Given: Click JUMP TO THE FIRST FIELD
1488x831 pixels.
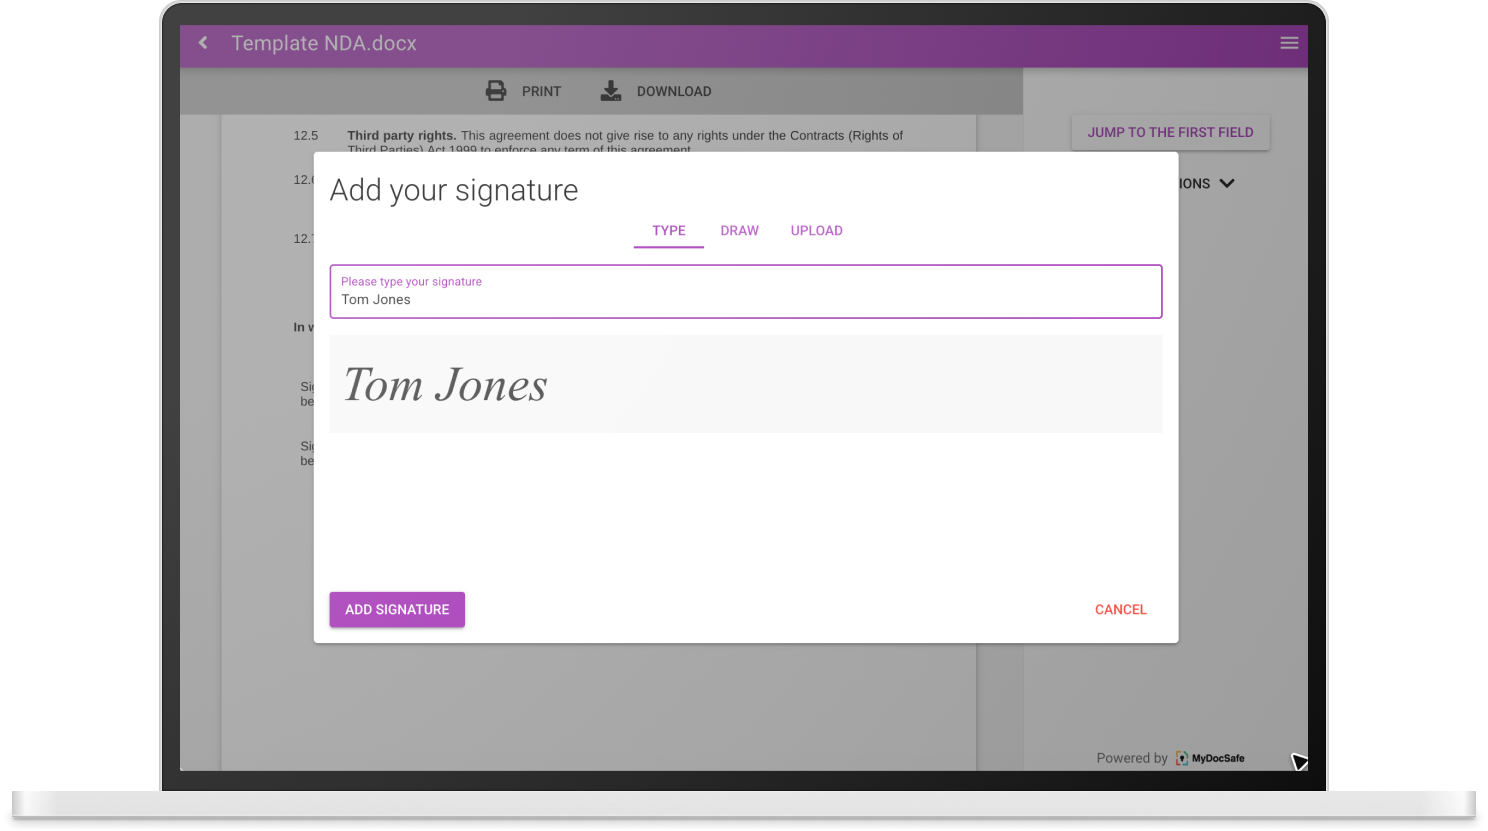Looking at the screenshot, I should point(1170,131).
